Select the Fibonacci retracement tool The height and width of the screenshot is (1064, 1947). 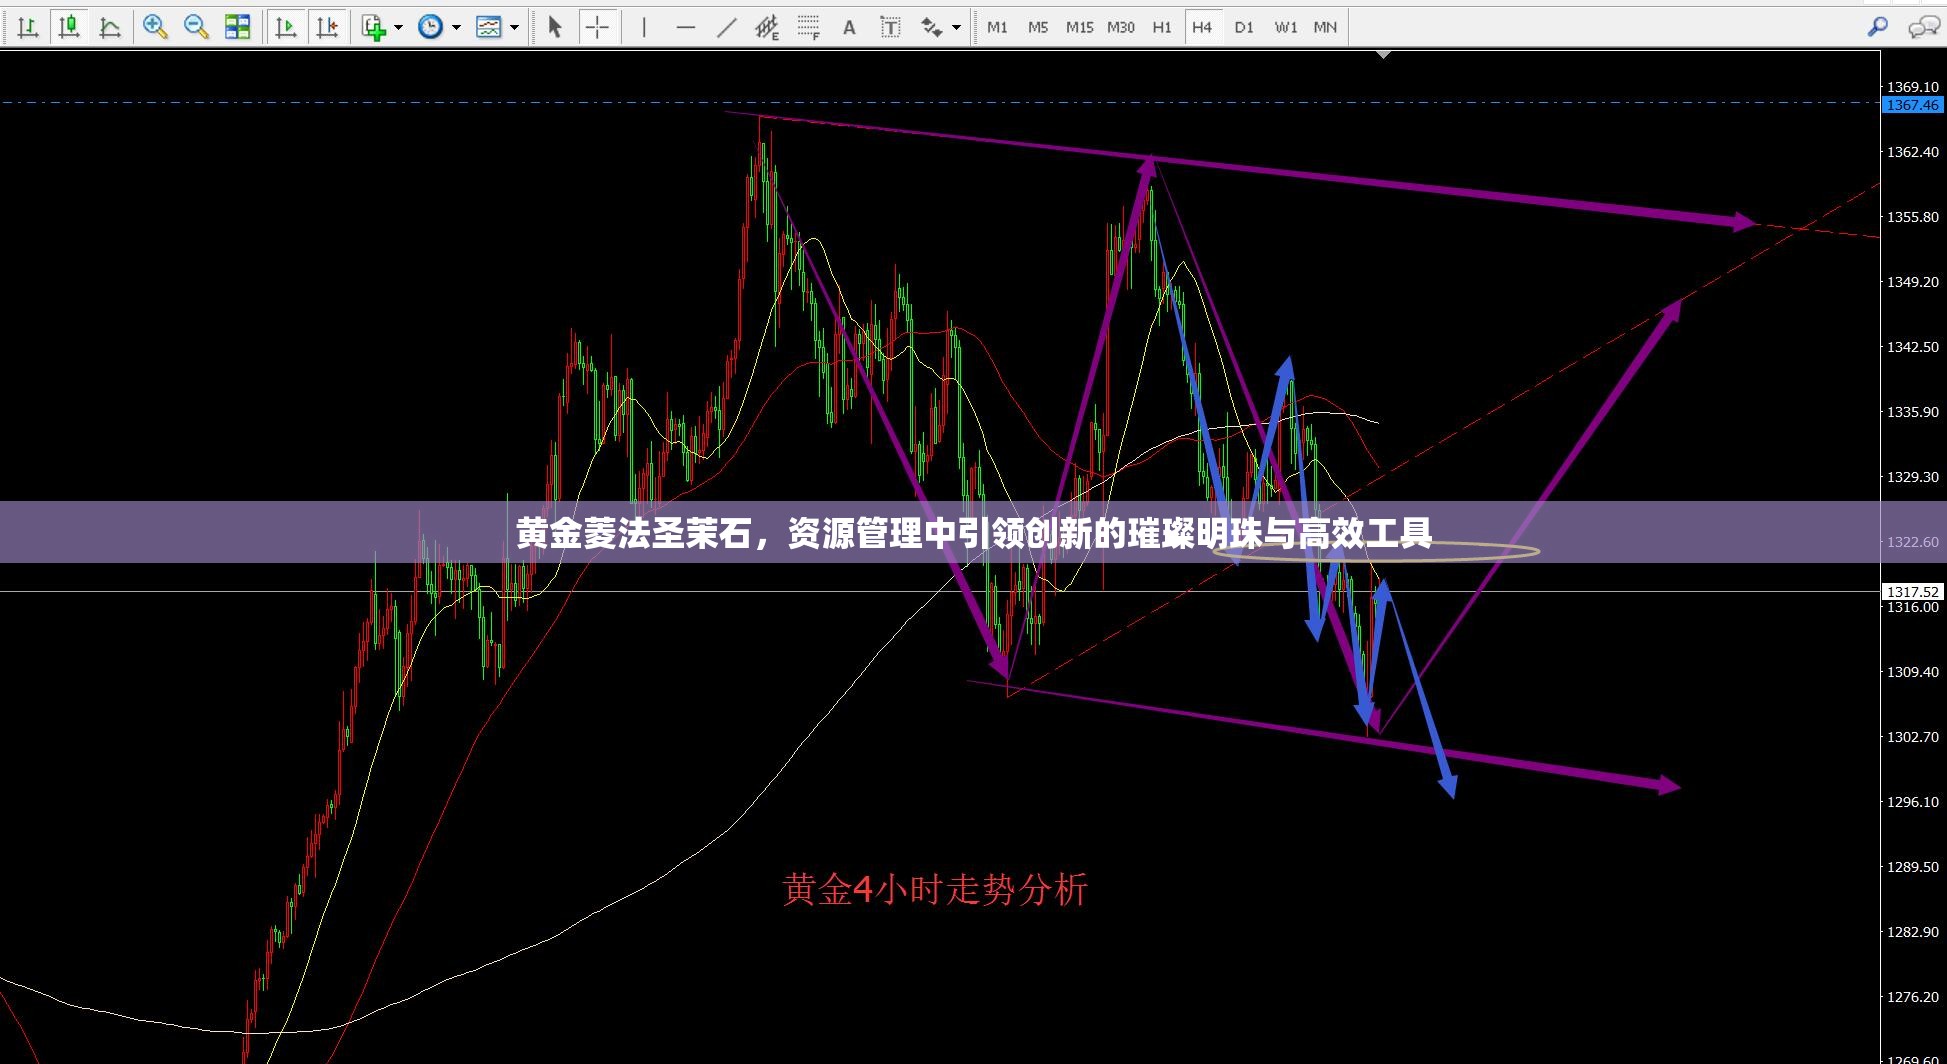coord(808,27)
